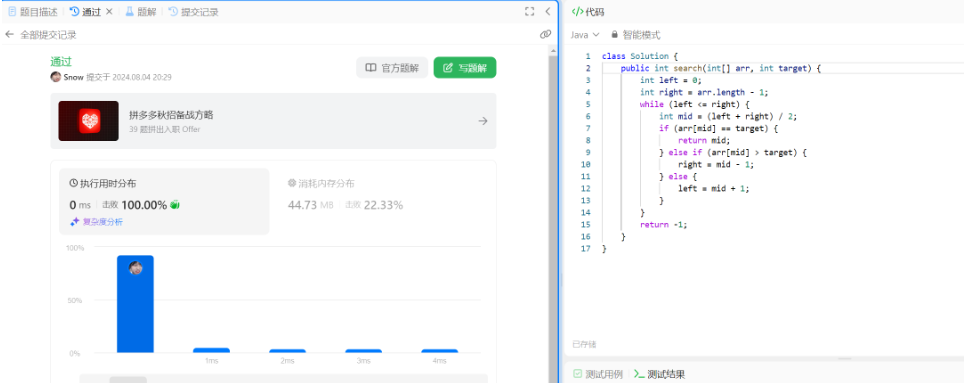Click the clock icon in 执行用时分布
The width and height of the screenshot is (970, 383).
pyautogui.click(x=74, y=183)
